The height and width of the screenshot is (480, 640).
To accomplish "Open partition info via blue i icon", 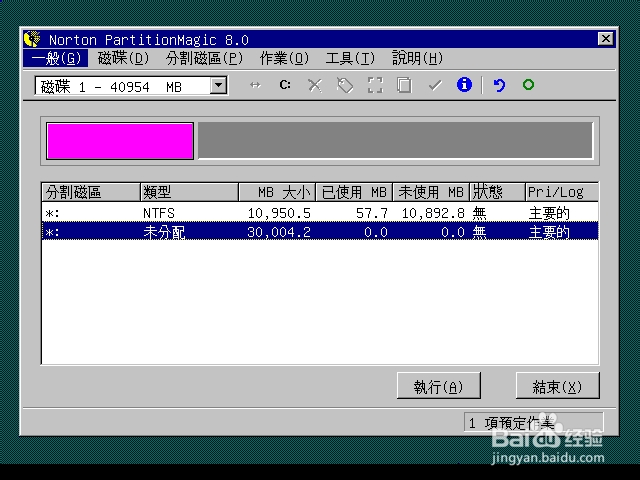I will [x=464, y=85].
